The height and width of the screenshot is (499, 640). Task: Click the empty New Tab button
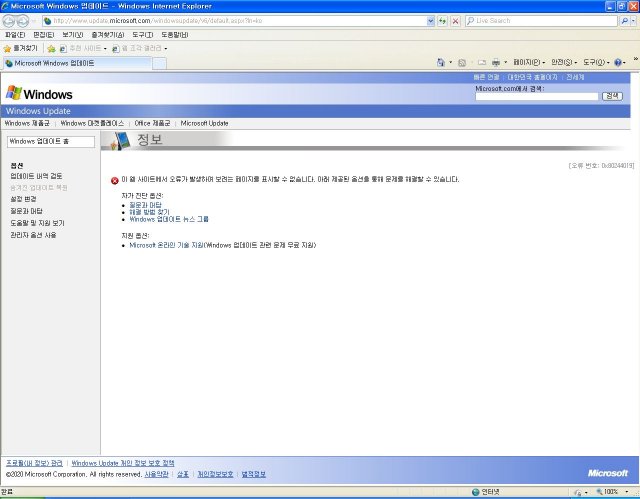tap(159, 64)
